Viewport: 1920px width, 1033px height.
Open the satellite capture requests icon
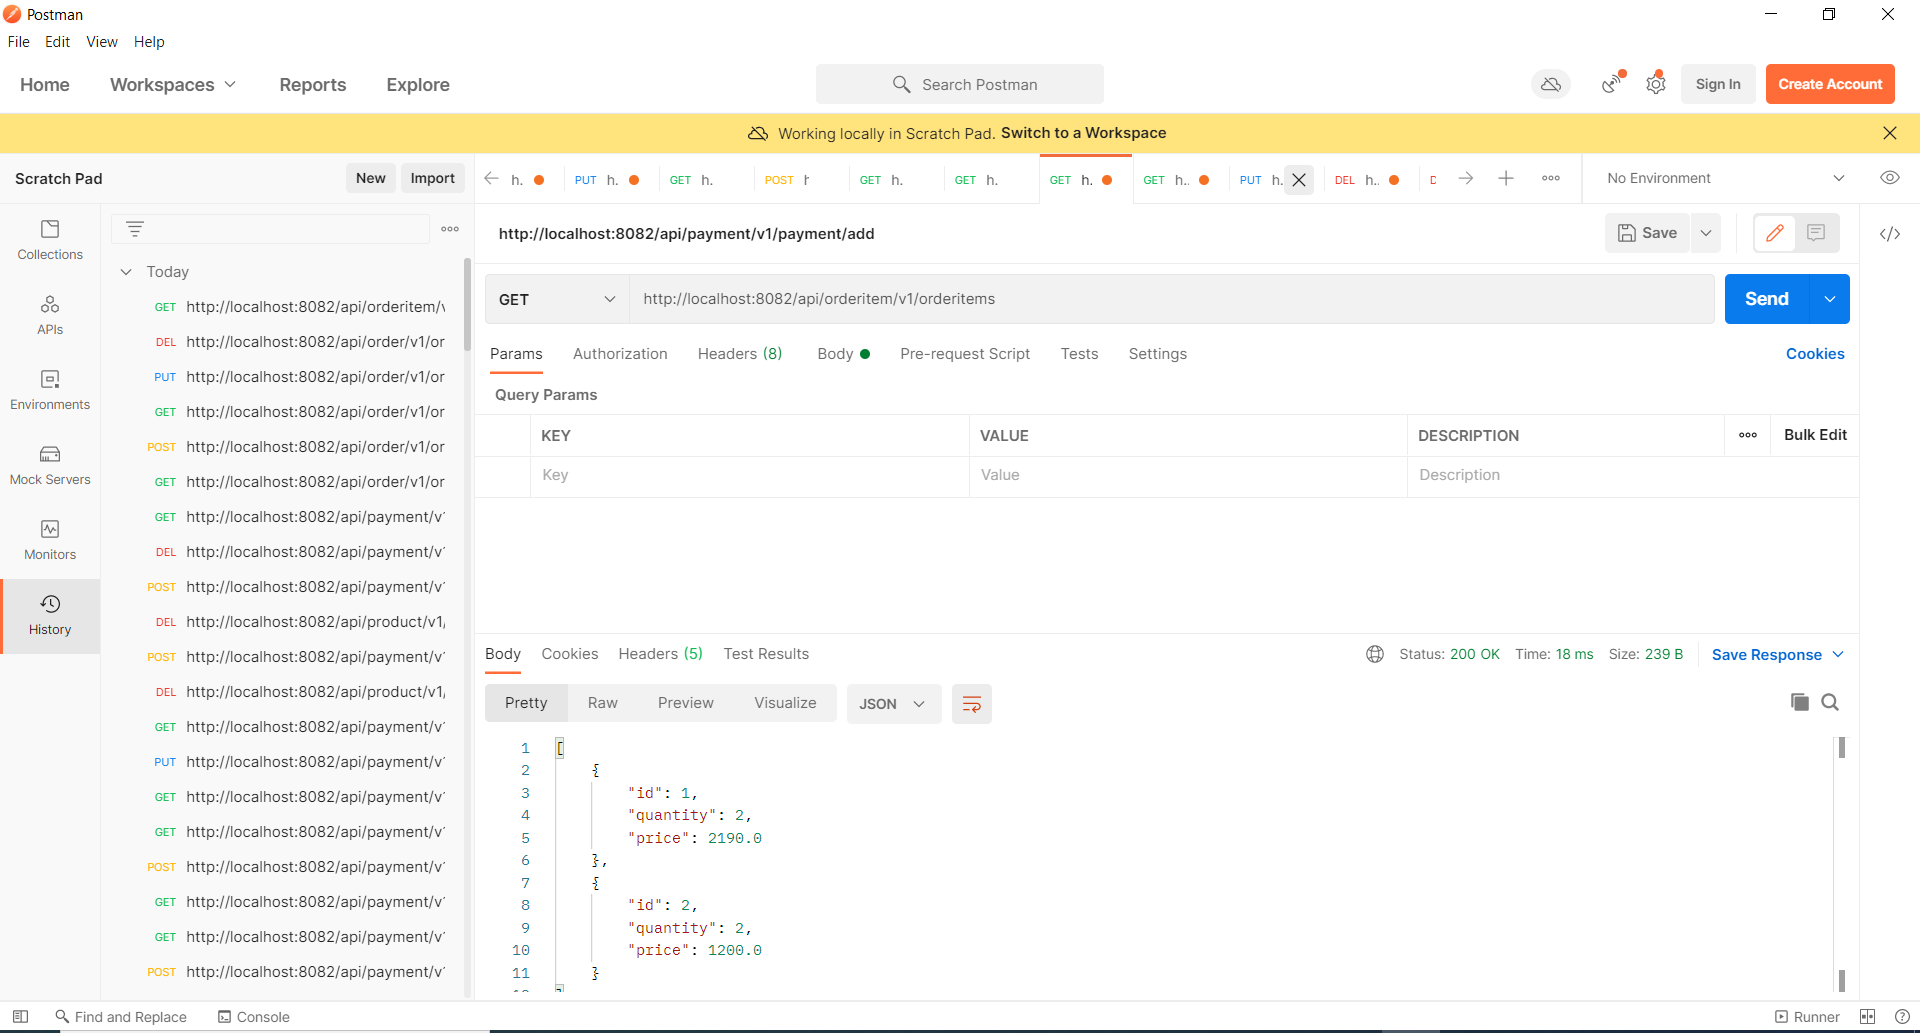pos(1612,84)
